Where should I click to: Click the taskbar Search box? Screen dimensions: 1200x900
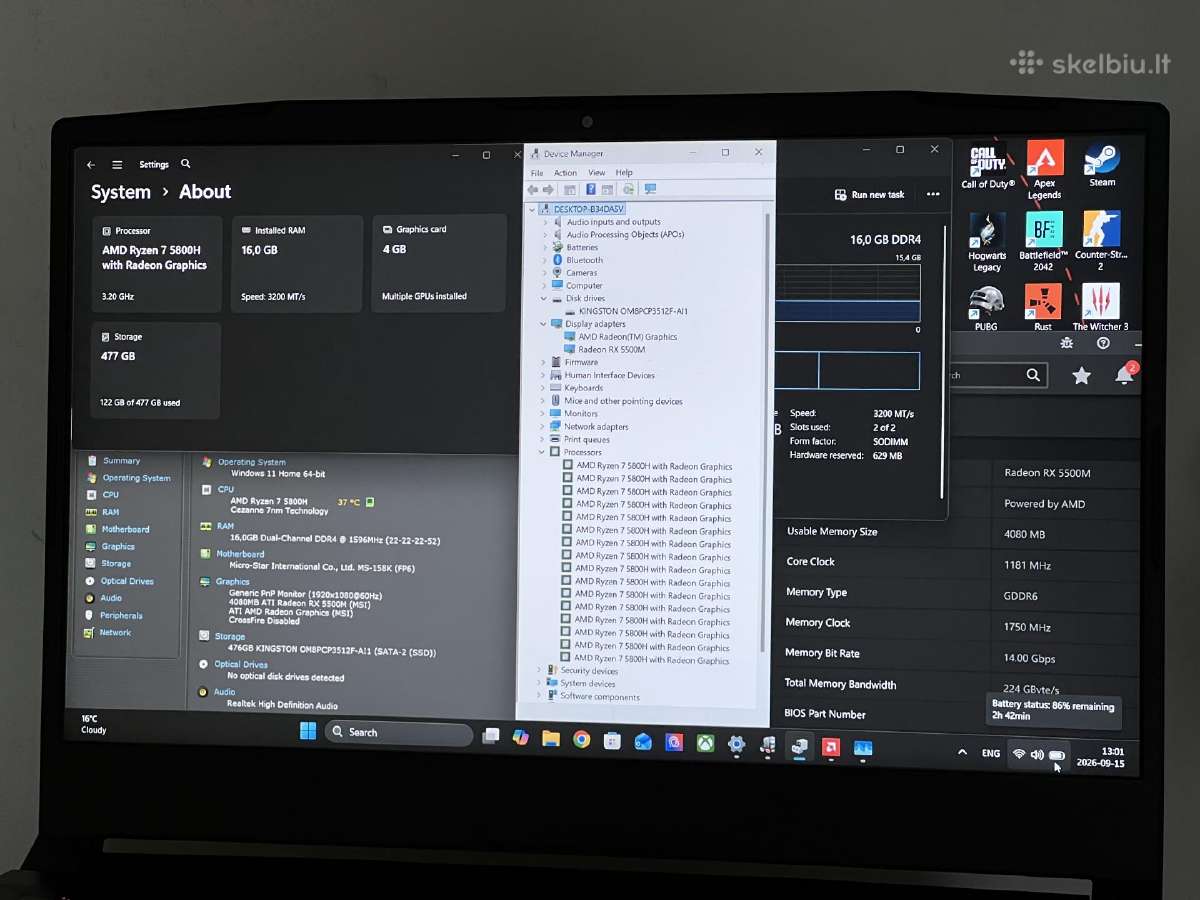tap(399, 733)
